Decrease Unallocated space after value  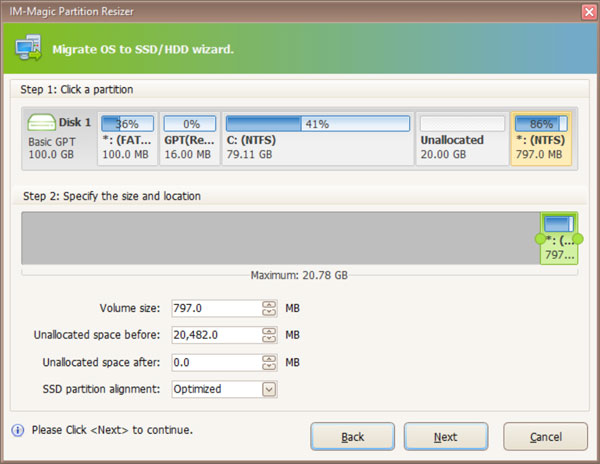(x=269, y=366)
